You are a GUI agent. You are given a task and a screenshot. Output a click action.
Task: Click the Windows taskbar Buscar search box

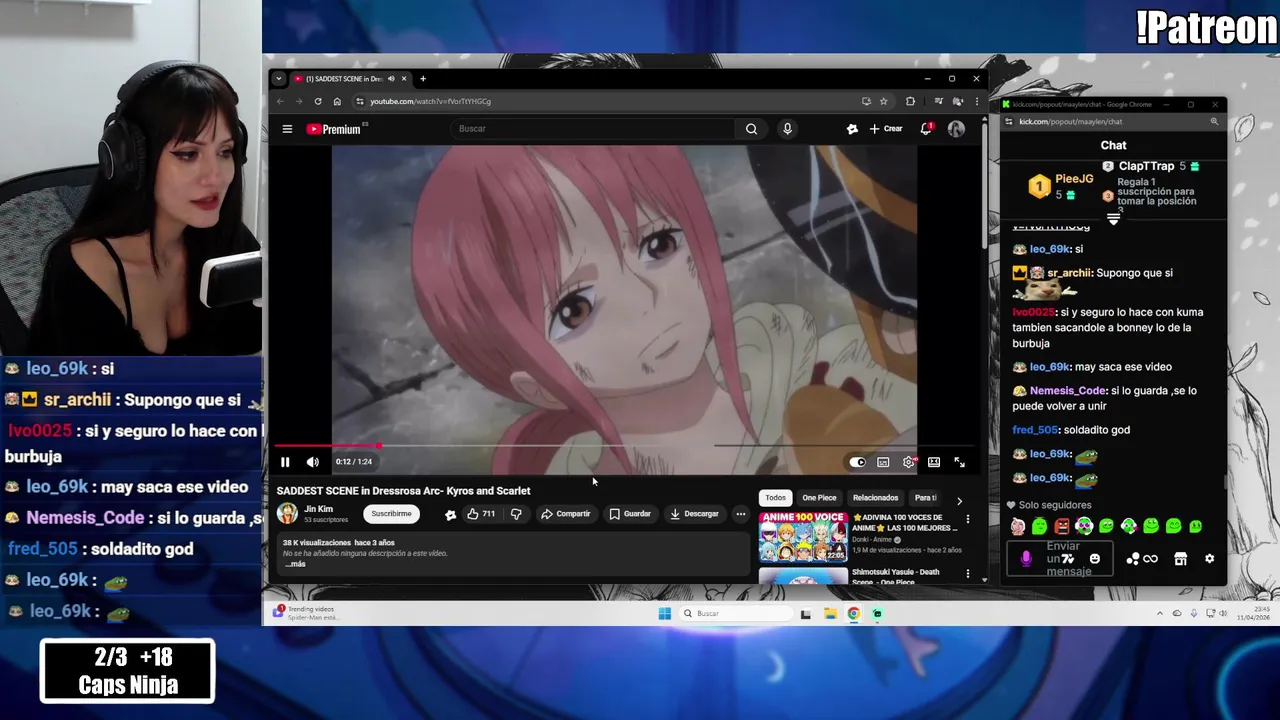pyautogui.click(x=736, y=614)
